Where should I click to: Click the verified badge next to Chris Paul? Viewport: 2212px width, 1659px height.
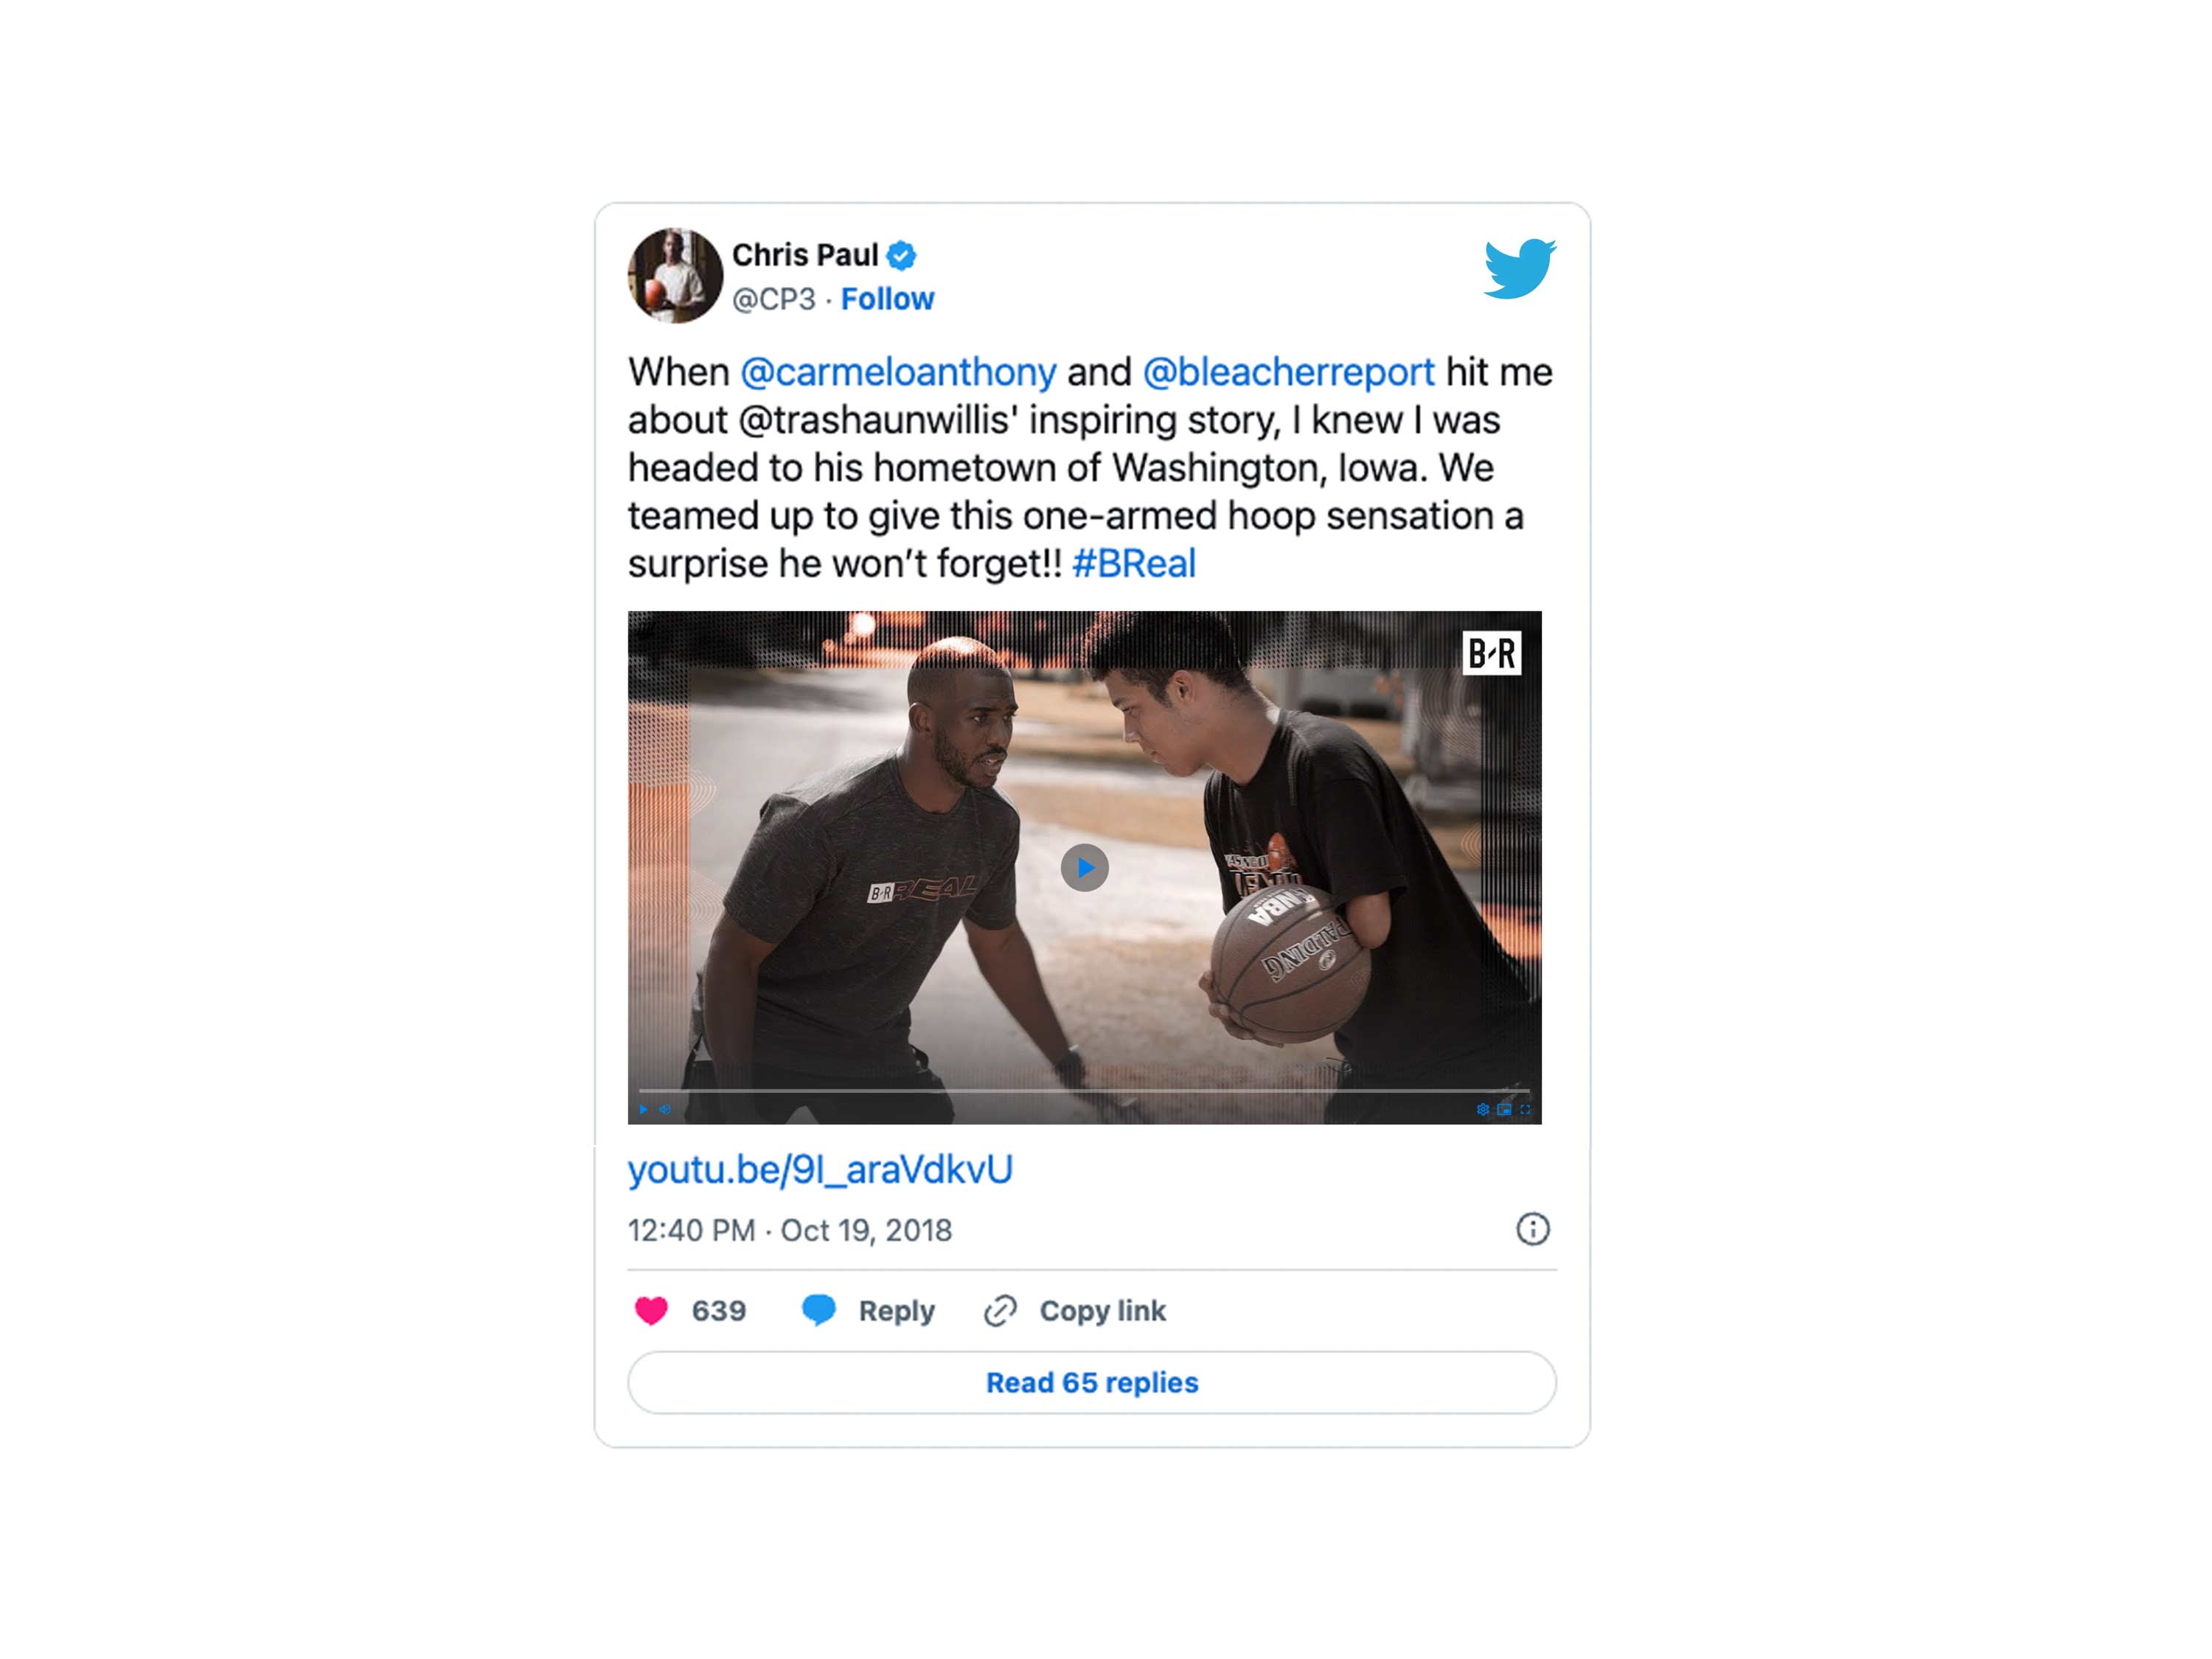pos(901,256)
